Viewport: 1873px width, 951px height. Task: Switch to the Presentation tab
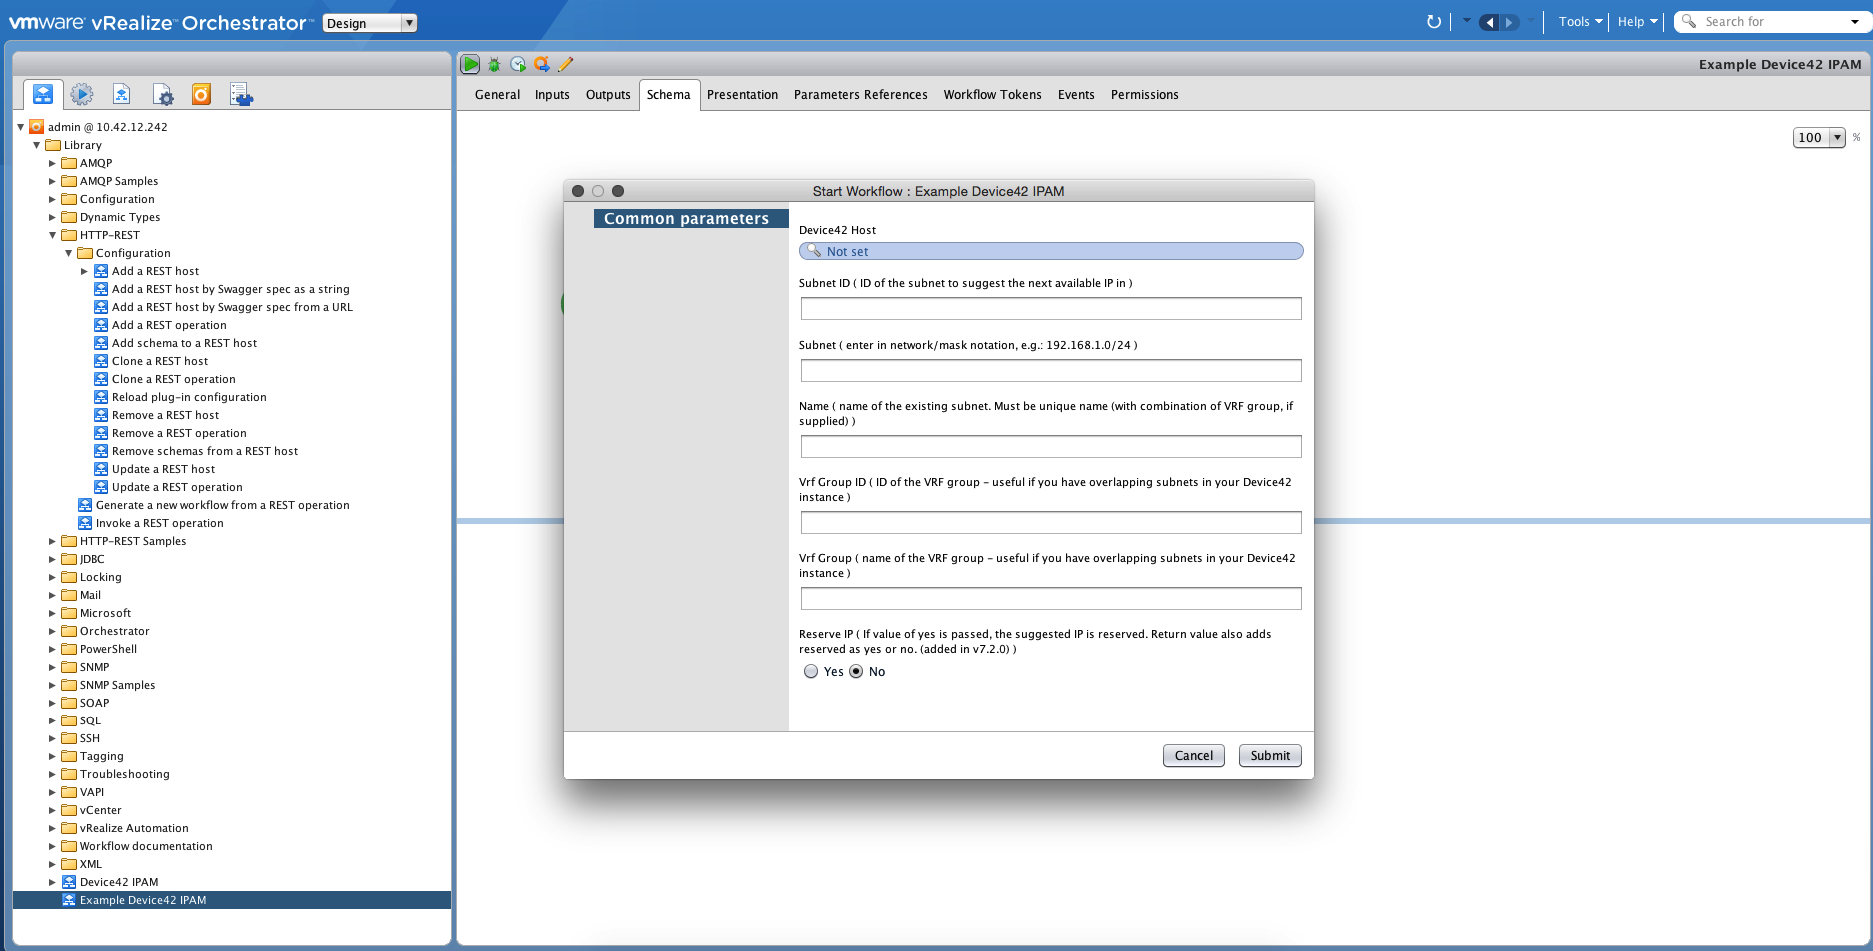click(x=742, y=95)
